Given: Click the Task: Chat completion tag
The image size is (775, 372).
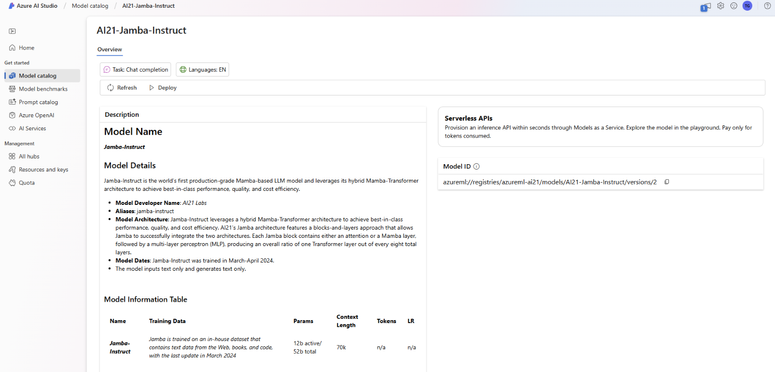Looking at the screenshot, I should pyautogui.click(x=136, y=70).
